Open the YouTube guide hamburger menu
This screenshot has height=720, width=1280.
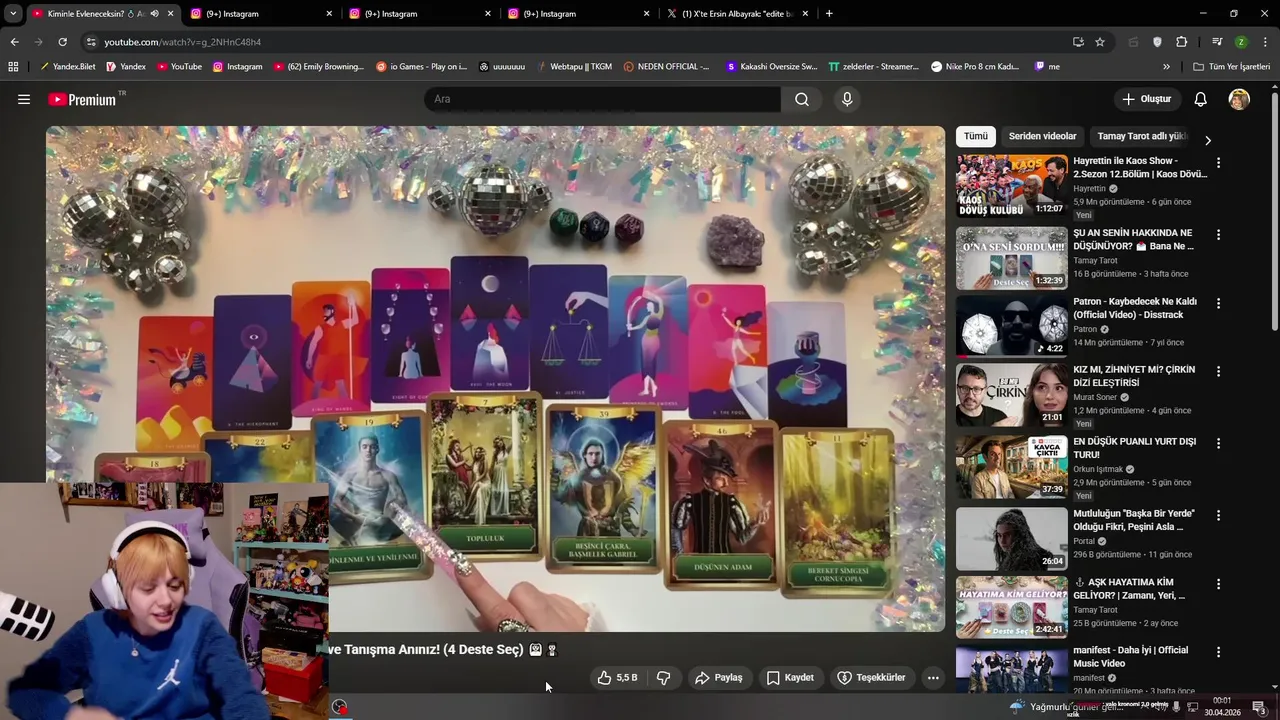(24, 99)
